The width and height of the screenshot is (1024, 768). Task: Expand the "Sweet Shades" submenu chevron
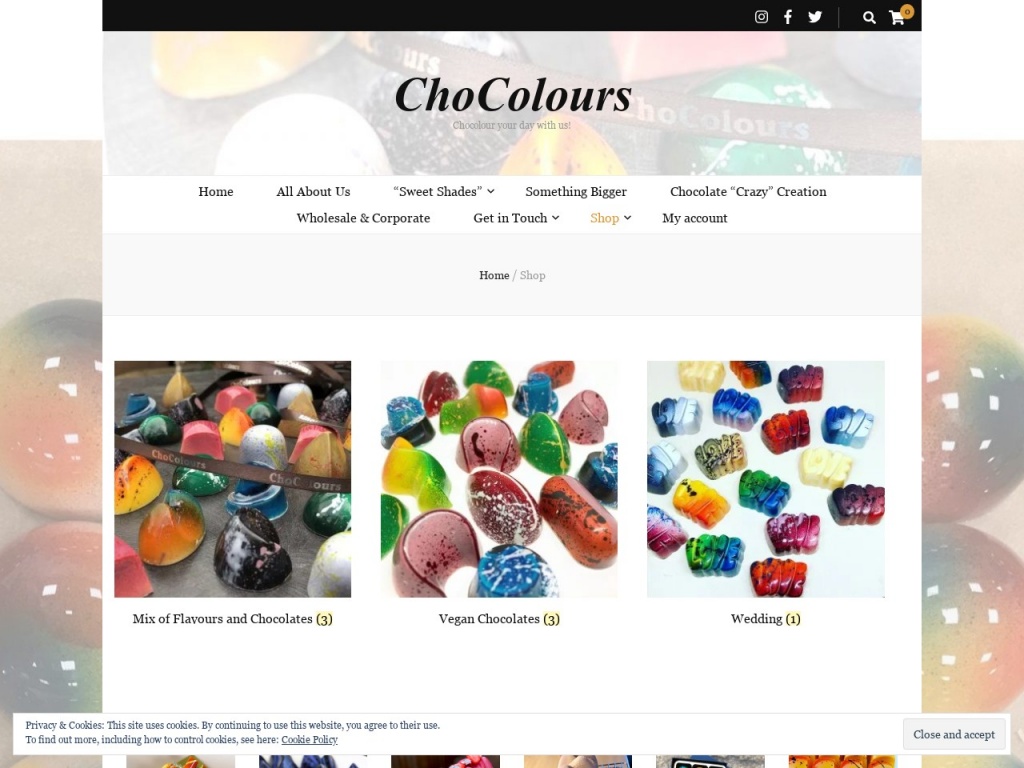click(x=491, y=191)
